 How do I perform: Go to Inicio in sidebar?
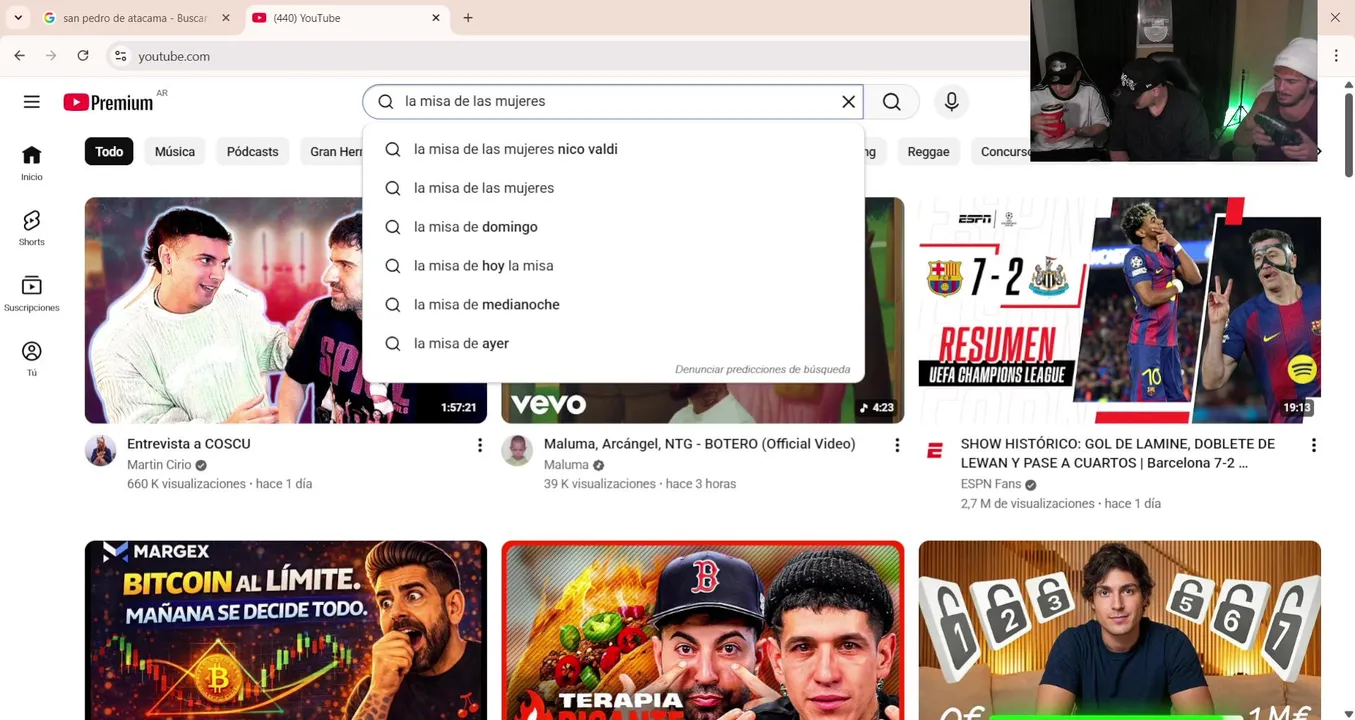tap(32, 163)
